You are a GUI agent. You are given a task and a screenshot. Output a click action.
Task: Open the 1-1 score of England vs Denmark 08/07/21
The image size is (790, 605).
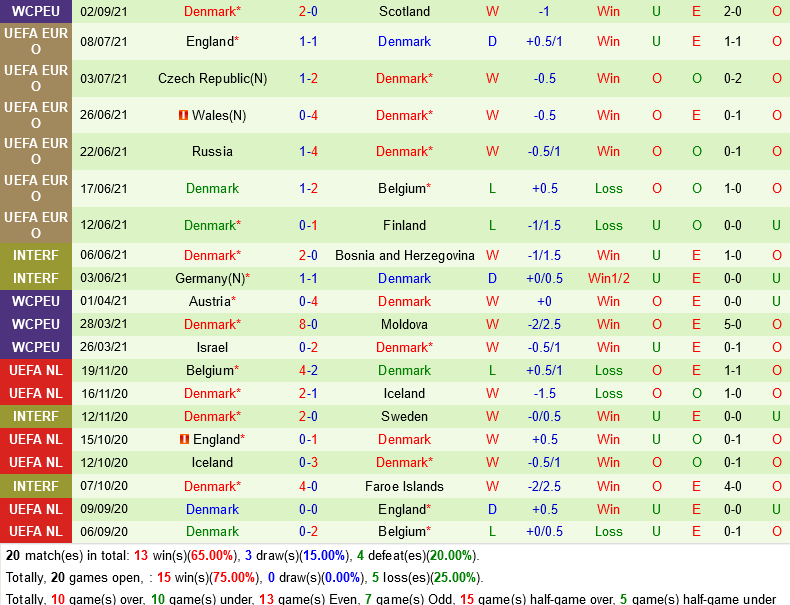(x=308, y=41)
